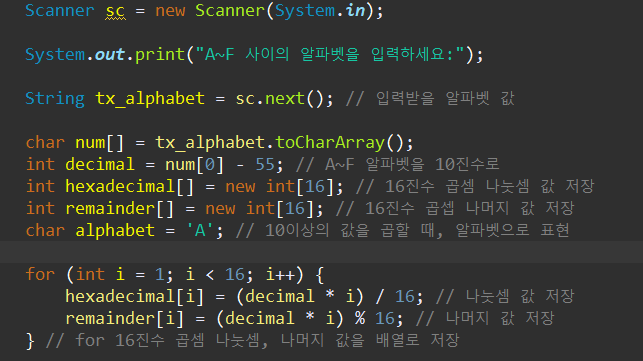Viewport: 643px width, 361px height.
Task: Click the comment '// 나눗셈 값 저장'
Action: (505, 296)
